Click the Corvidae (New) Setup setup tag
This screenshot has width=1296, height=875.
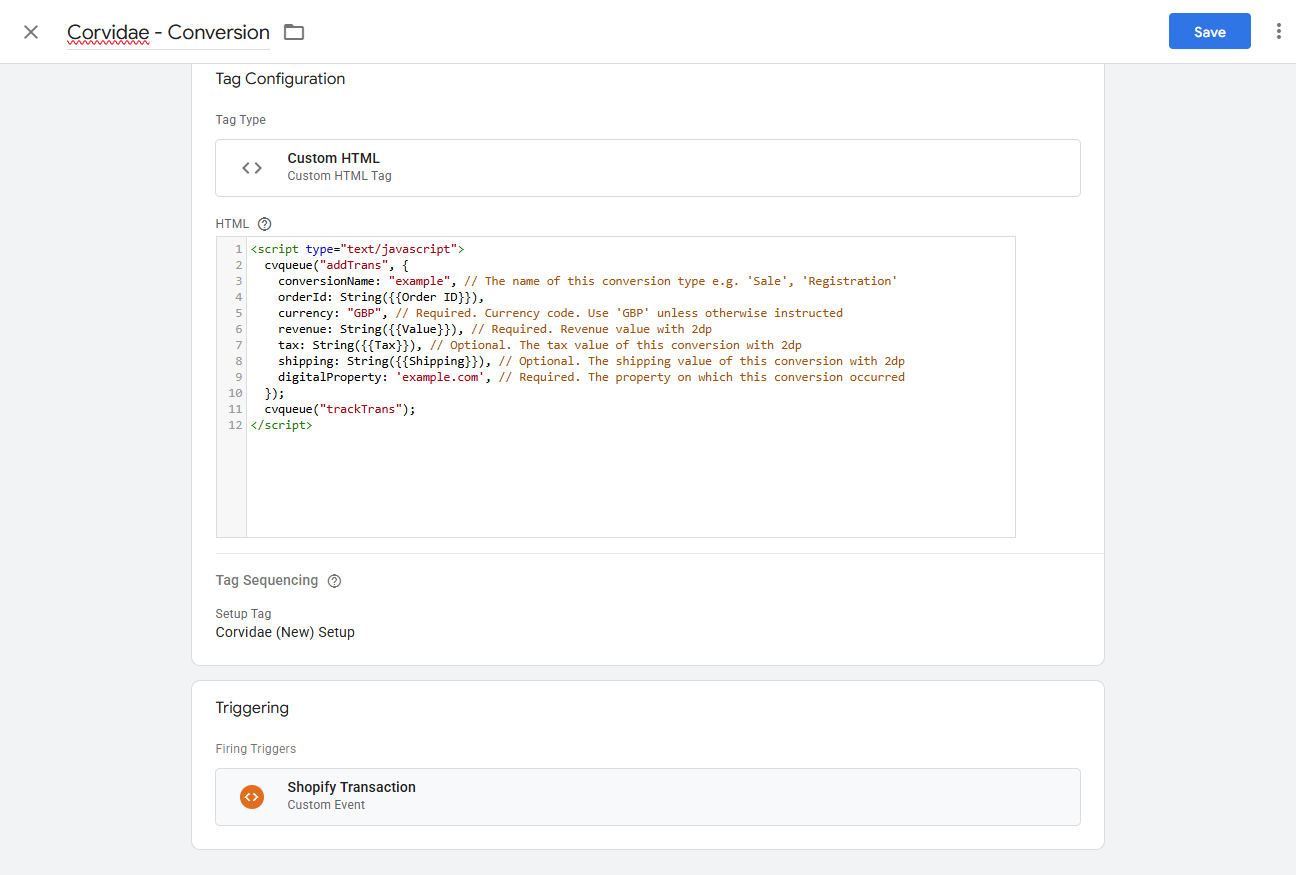(x=285, y=632)
